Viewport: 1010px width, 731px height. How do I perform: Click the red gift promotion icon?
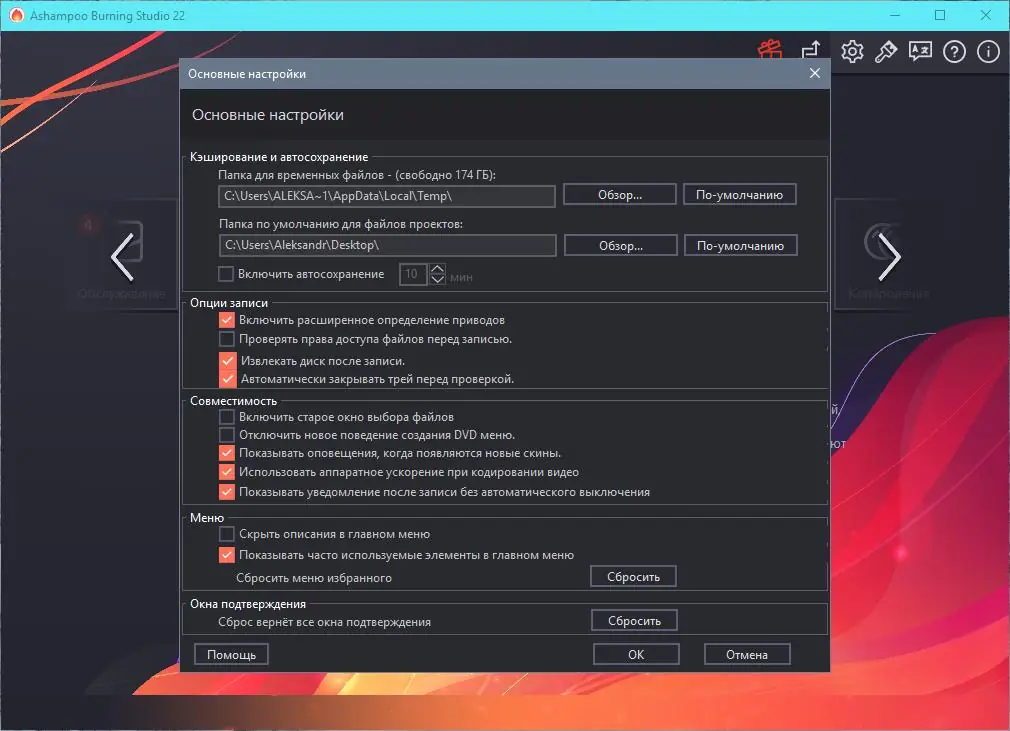(771, 48)
